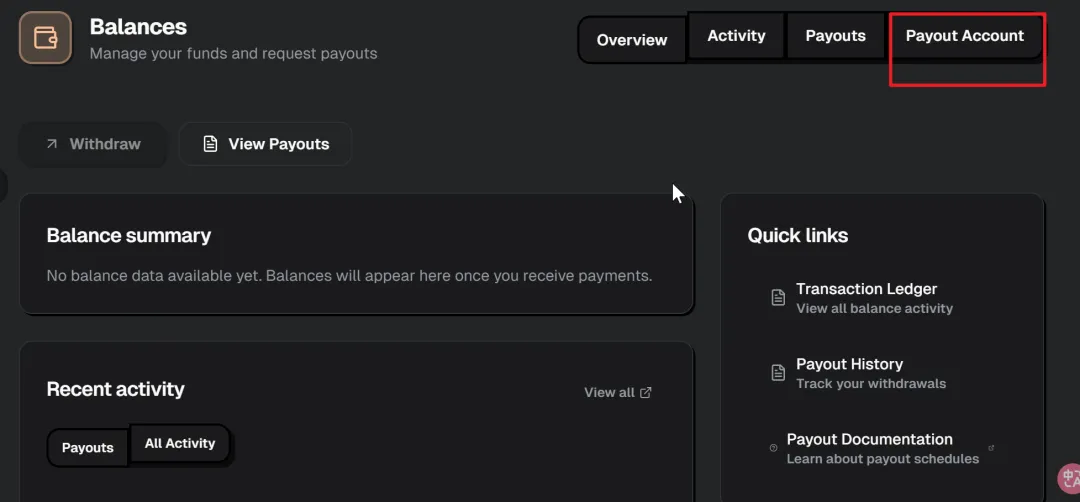Click the external-link icon beside View all
1080x502 pixels.
click(x=646, y=392)
